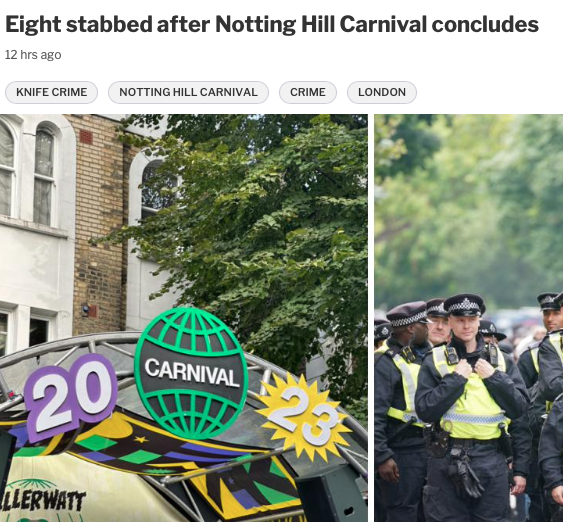Click the blurred trees above the officers
The width and height of the screenshot is (563, 522).
pyautogui.click(x=469, y=201)
